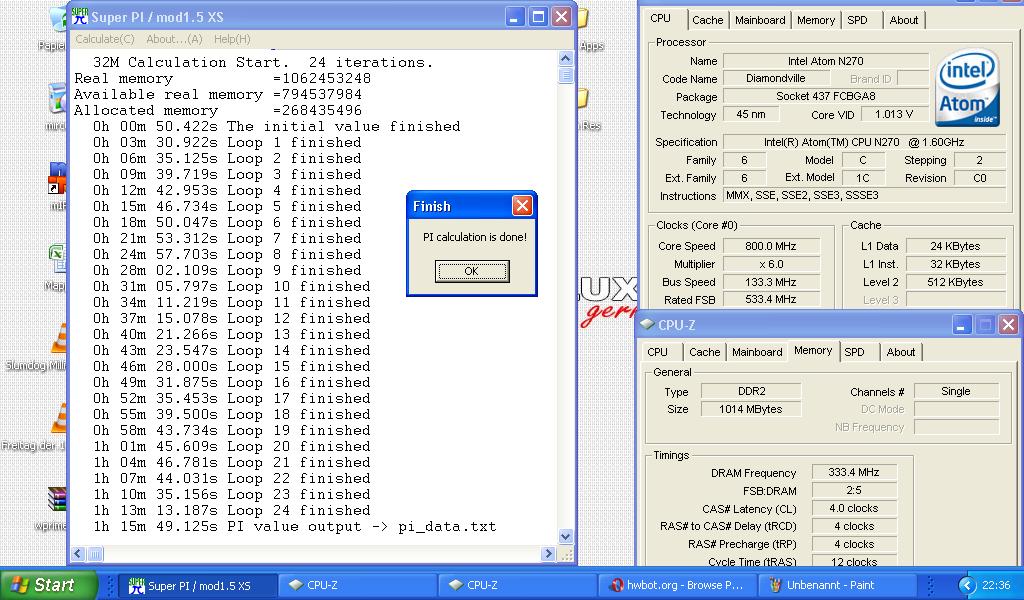Click the lower CPU-Z title bar icon
This screenshot has height=600, width=1024.
pyautogui.click(x=647, y=324)
